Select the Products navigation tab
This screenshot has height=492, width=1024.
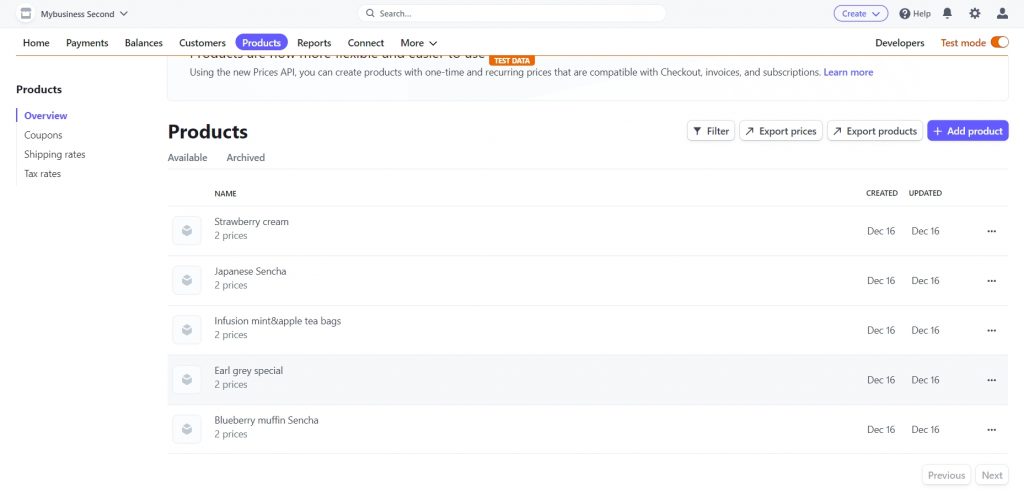tap(261, 42)
